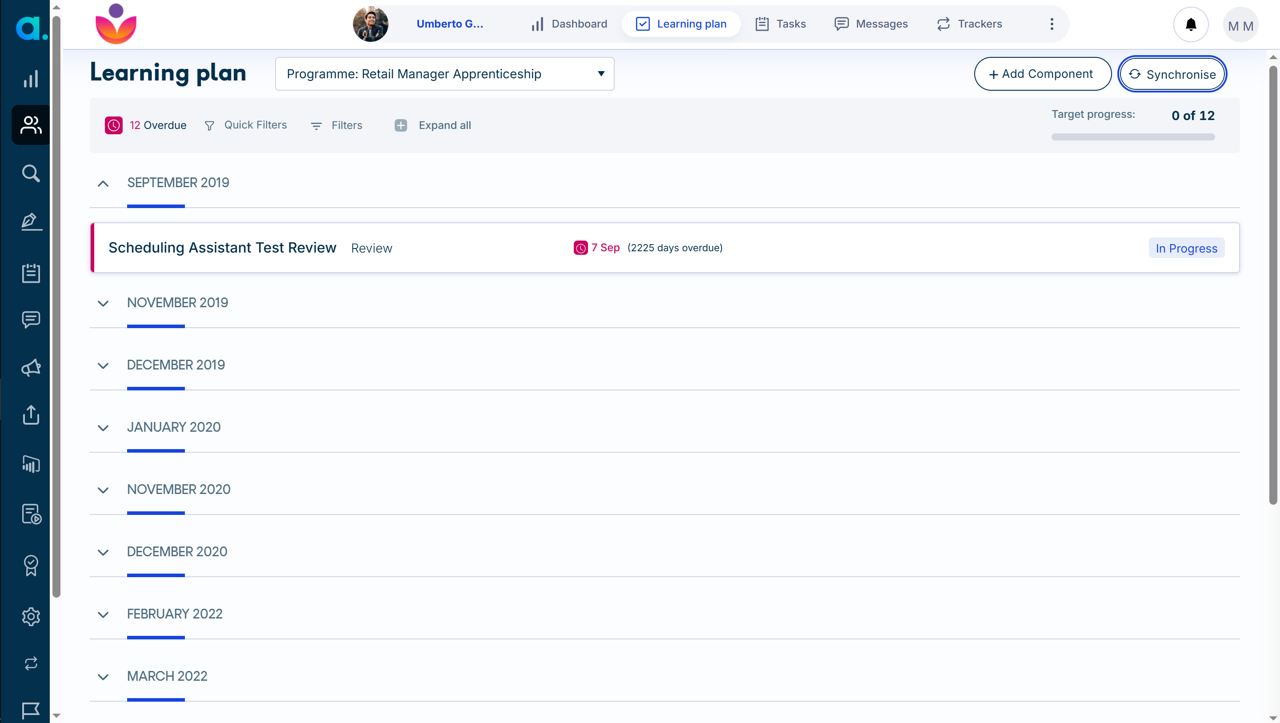
Task: Show the 12 Overdue items
Action: (x=146, y=125)
